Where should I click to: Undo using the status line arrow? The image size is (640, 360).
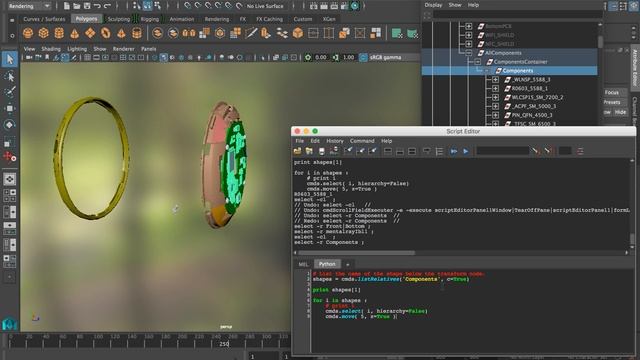[97, 6]
